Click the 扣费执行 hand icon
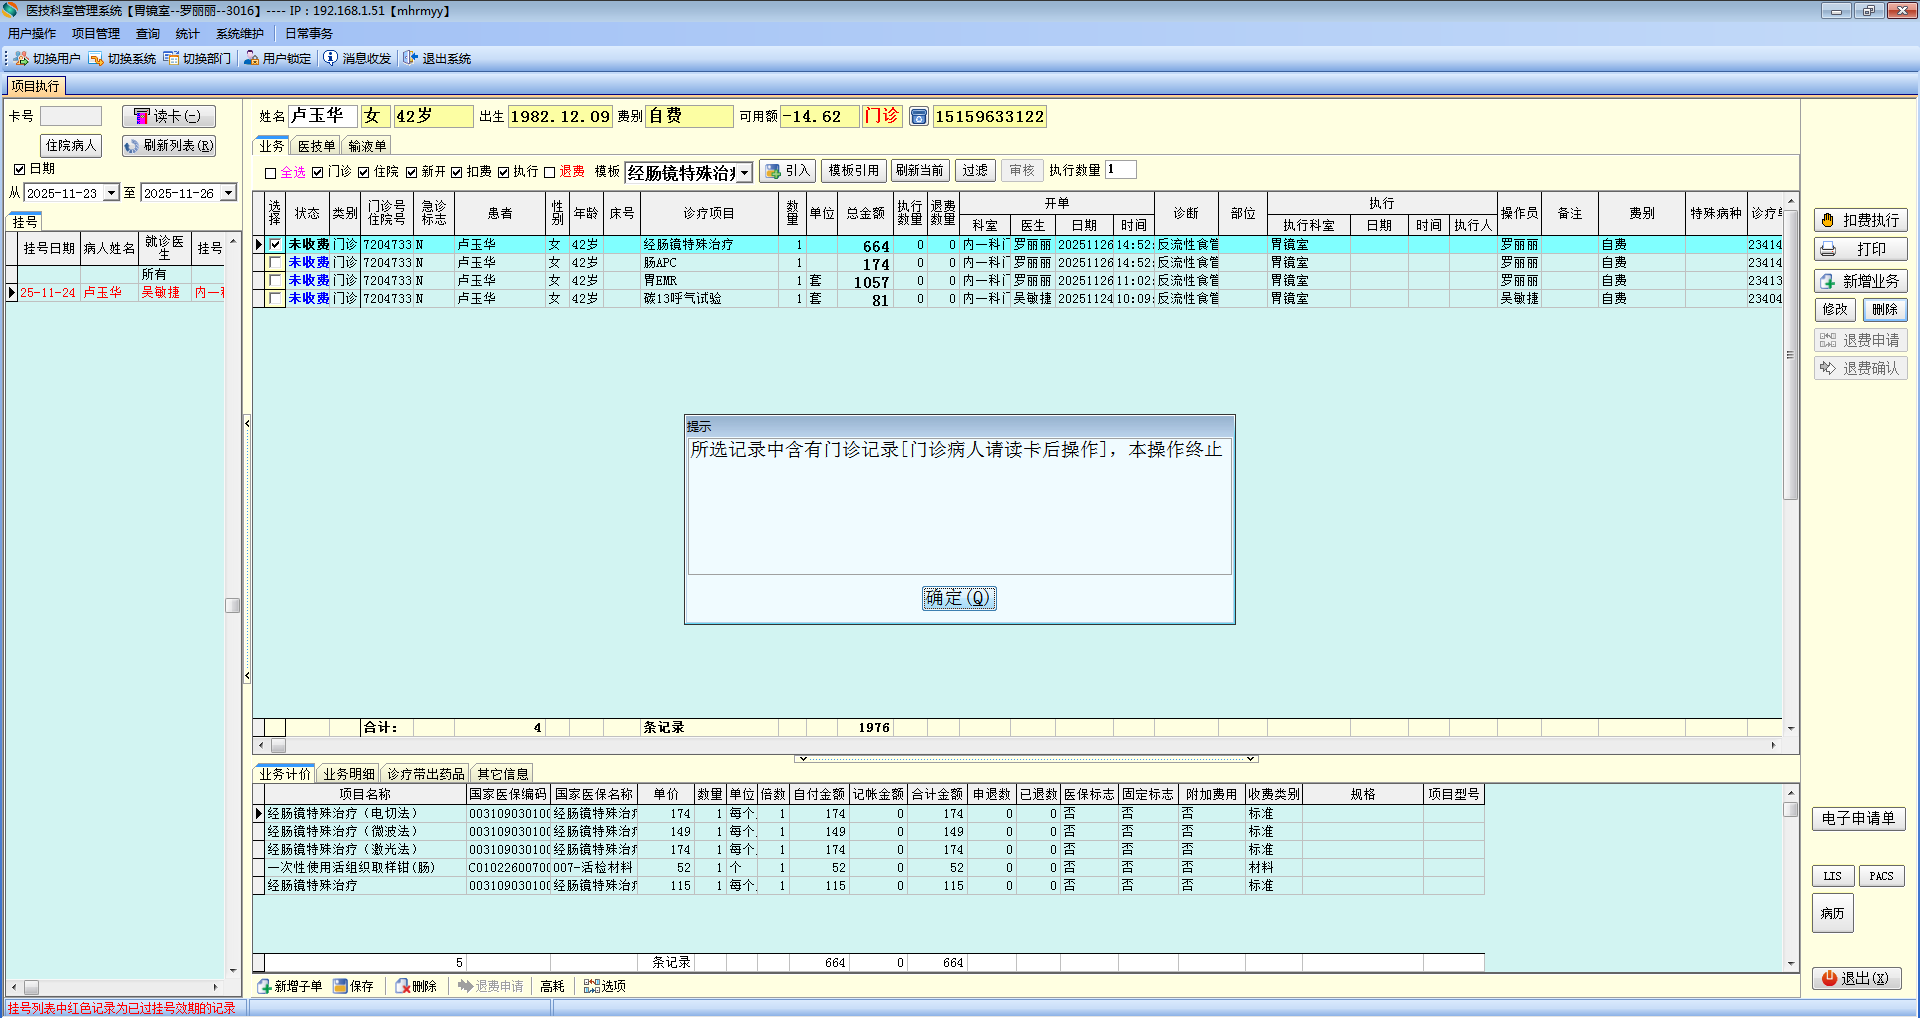Image resolution: width=1920 pixels, height=1018 pixels. point(1828,220)
